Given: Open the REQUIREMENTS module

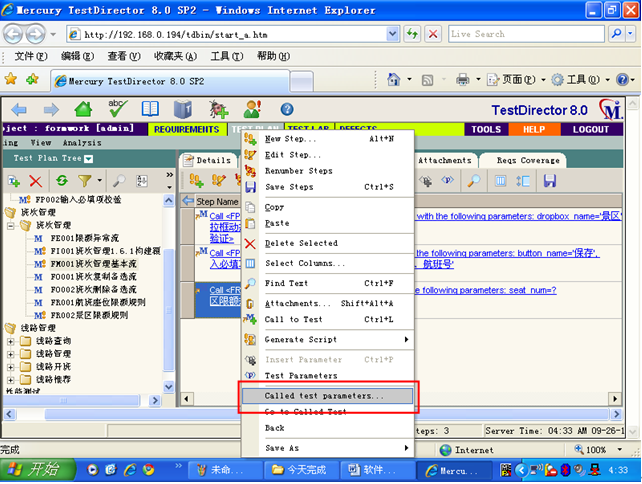Looking at the screenshot, I should pos(186,129).
